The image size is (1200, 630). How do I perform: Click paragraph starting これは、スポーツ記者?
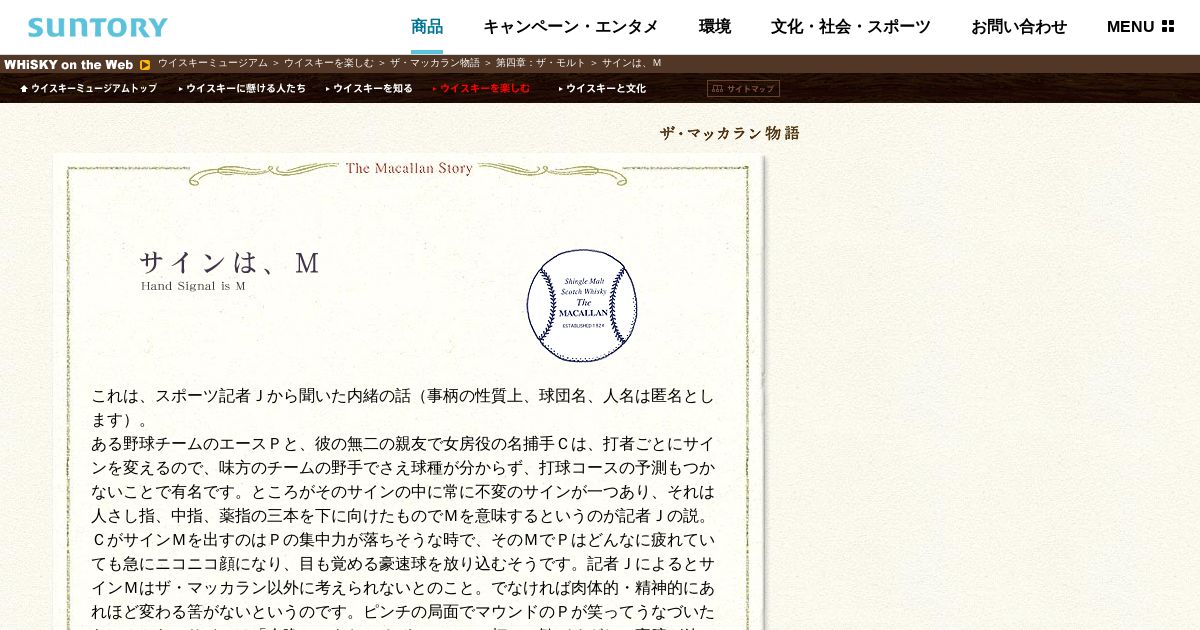click(x=403, y=407)
